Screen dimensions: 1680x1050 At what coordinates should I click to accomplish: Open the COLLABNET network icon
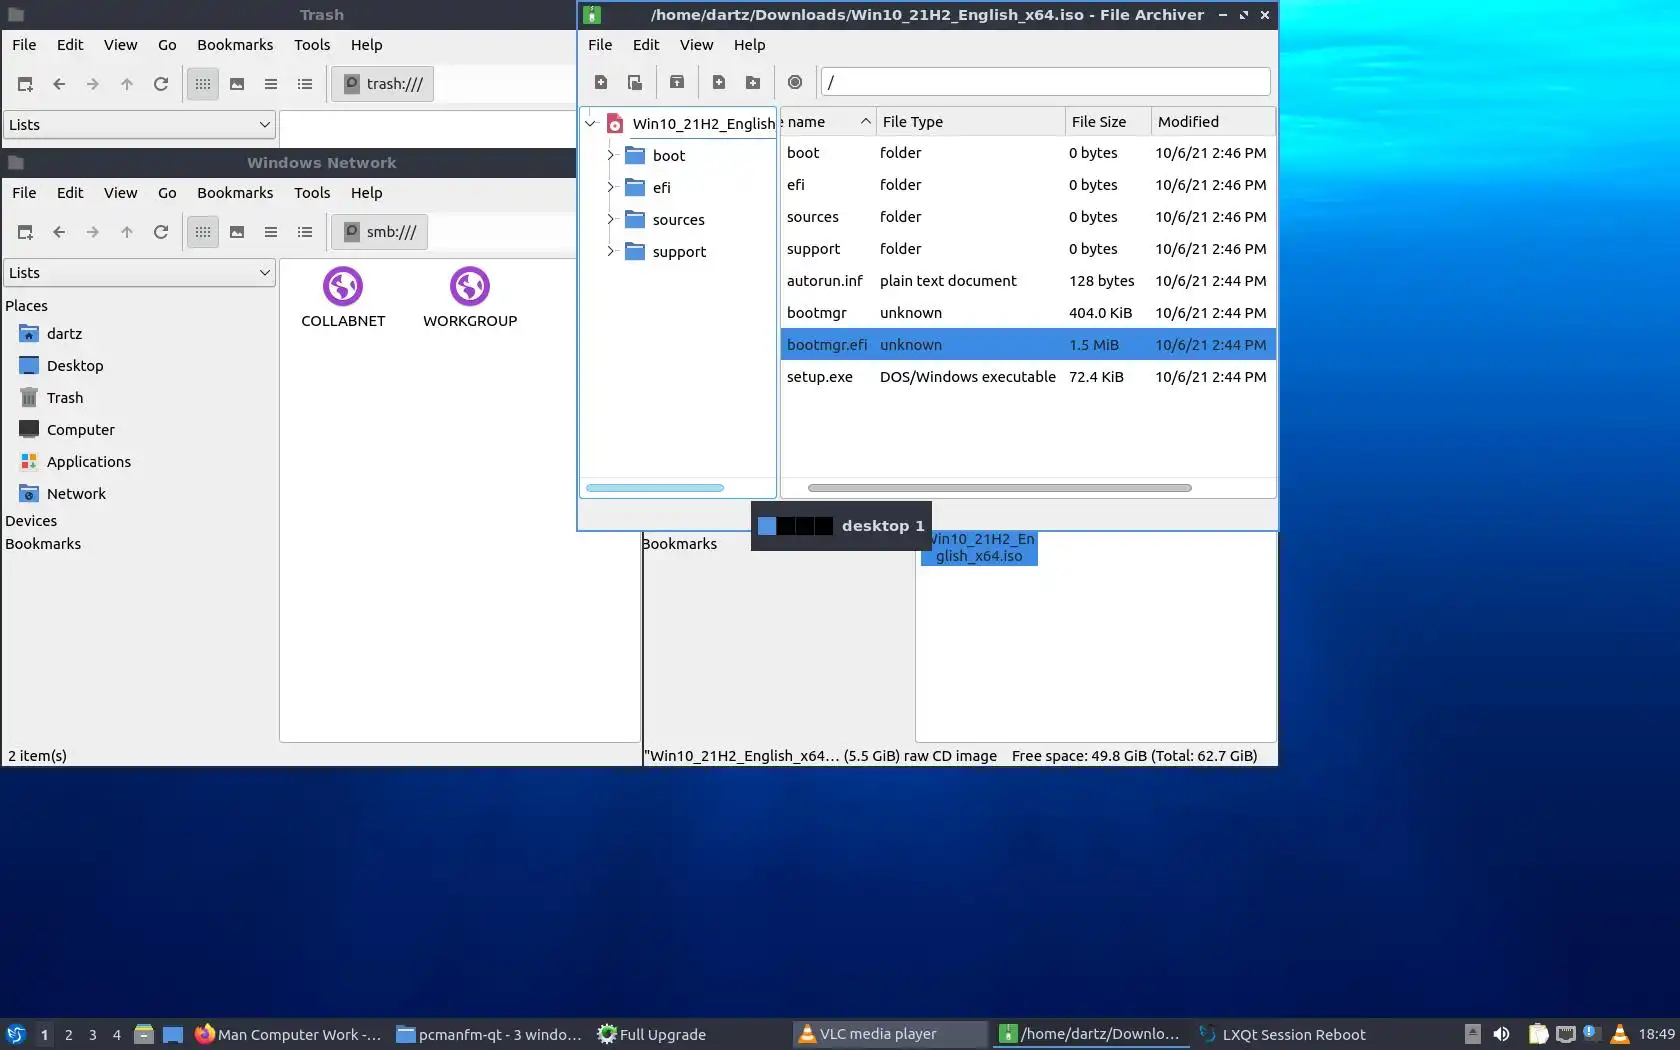(x=343, y=298)
